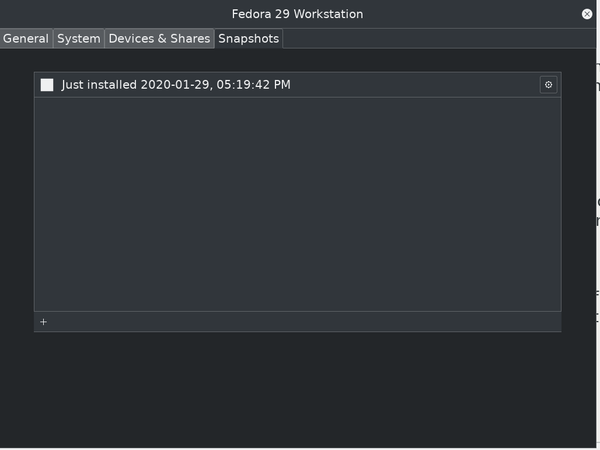Image resolution: width=600 pixels, height=450 pixels.
Task: Click the dark area below snapshot list
Action: click(x=298, y=390)
